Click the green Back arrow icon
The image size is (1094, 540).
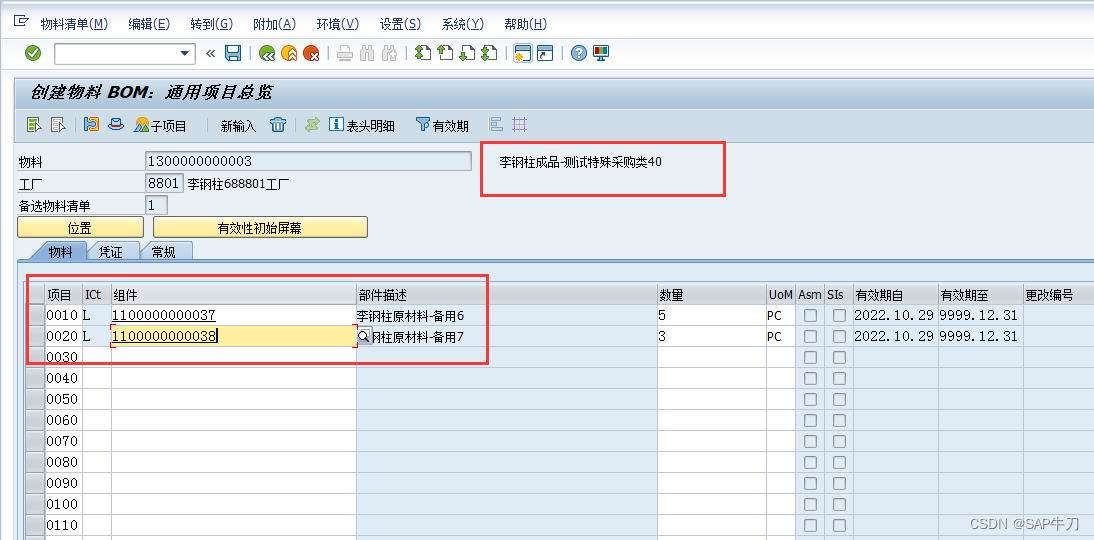tap(266, 53)
